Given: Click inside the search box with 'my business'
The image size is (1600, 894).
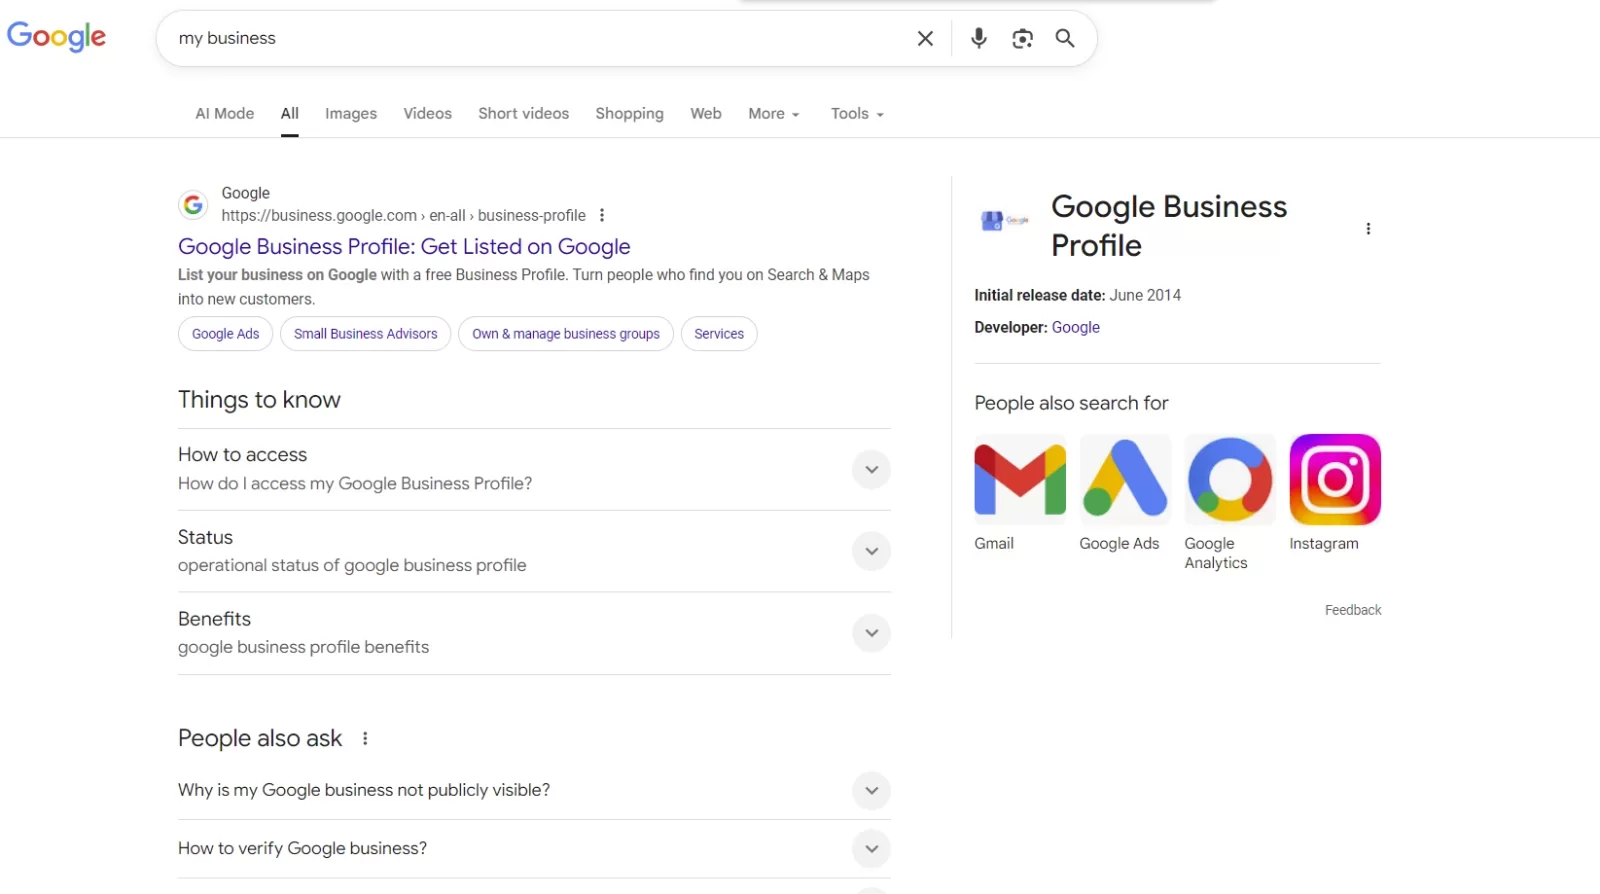Looking at the screenshot, I should pyautogui.click(x=540, y=38).
